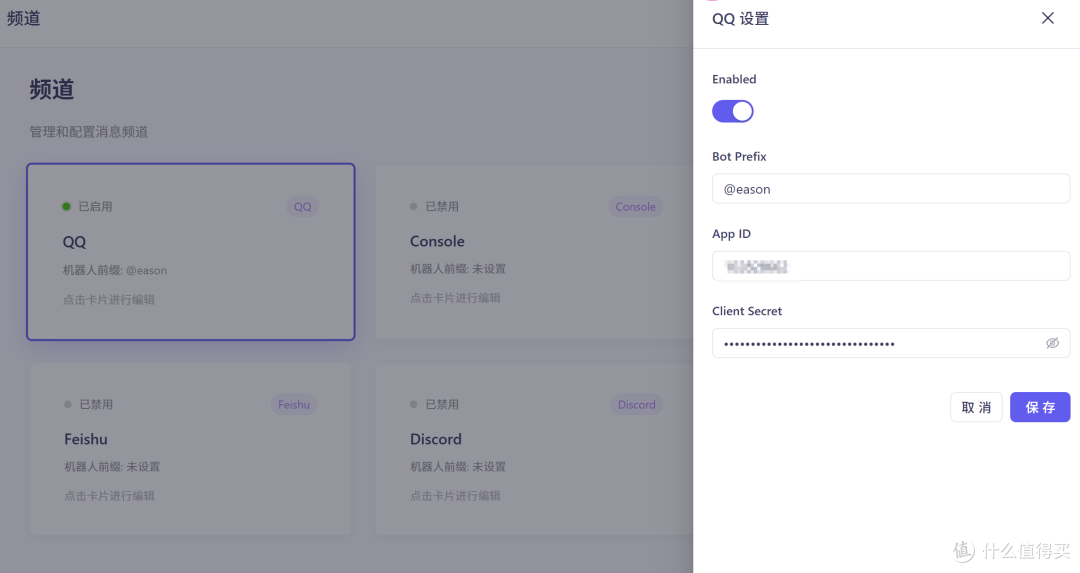Toggle the Enabled switch off
This screenshot has height=573, width=1080.
[x=733, y=111]
